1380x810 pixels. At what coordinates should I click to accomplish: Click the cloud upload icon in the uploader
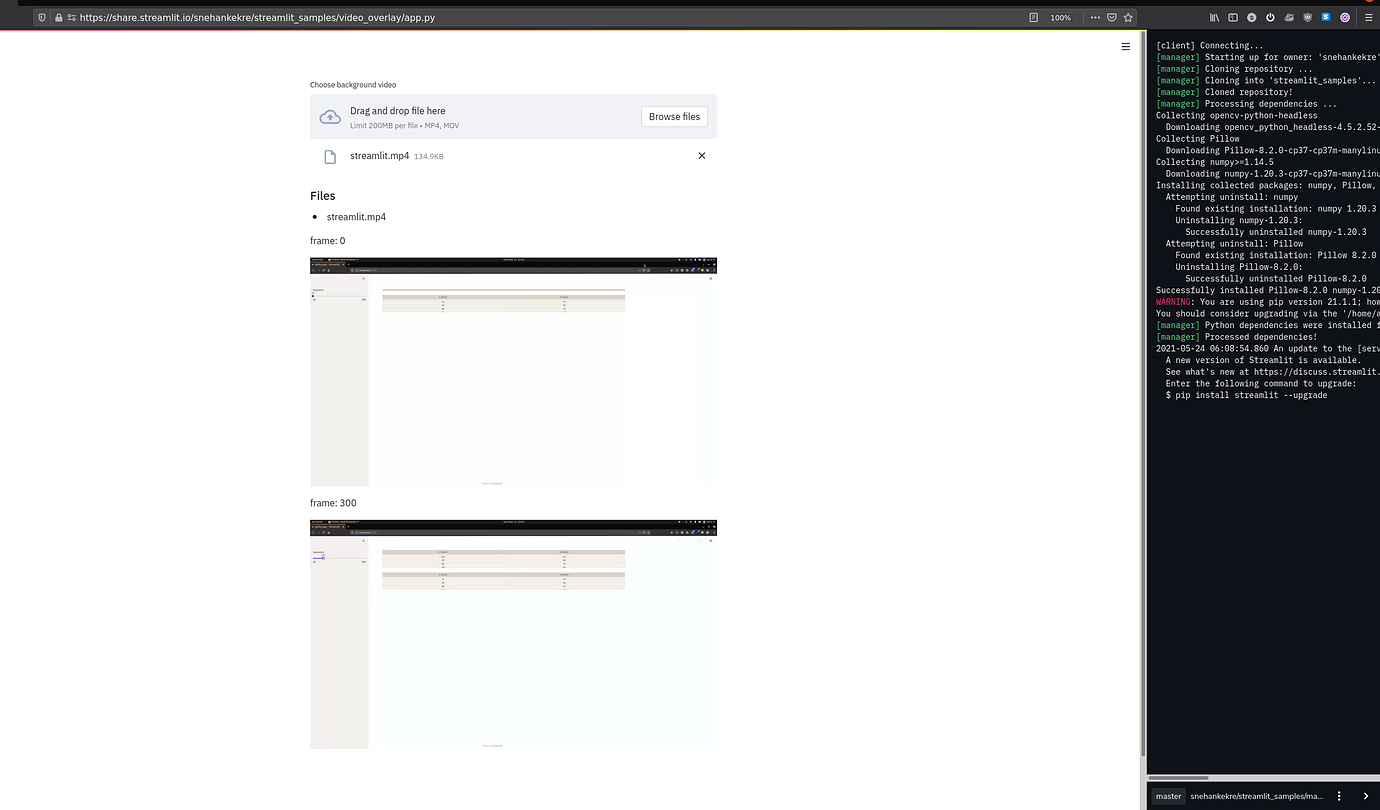pos(330,116)
